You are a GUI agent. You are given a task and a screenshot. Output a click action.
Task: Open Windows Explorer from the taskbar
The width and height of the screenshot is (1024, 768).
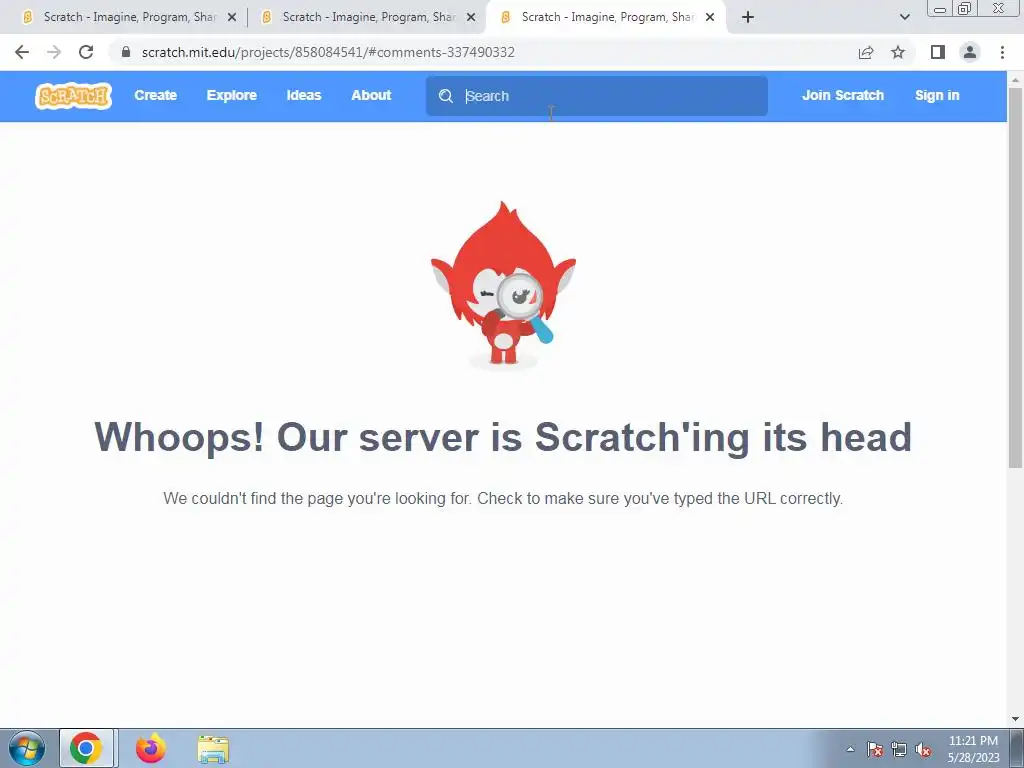tap(213, 749)
